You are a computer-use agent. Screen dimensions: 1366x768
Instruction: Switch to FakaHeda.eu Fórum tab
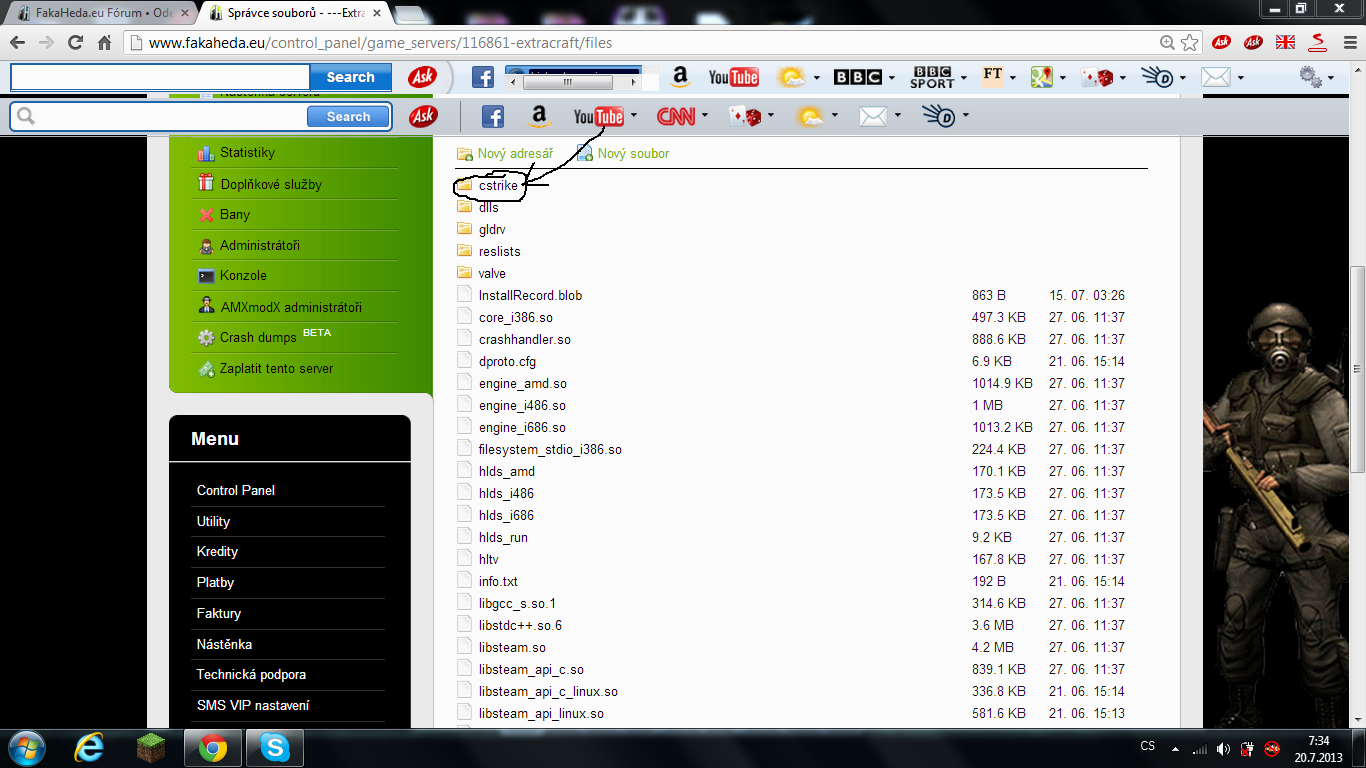[100, 13]
